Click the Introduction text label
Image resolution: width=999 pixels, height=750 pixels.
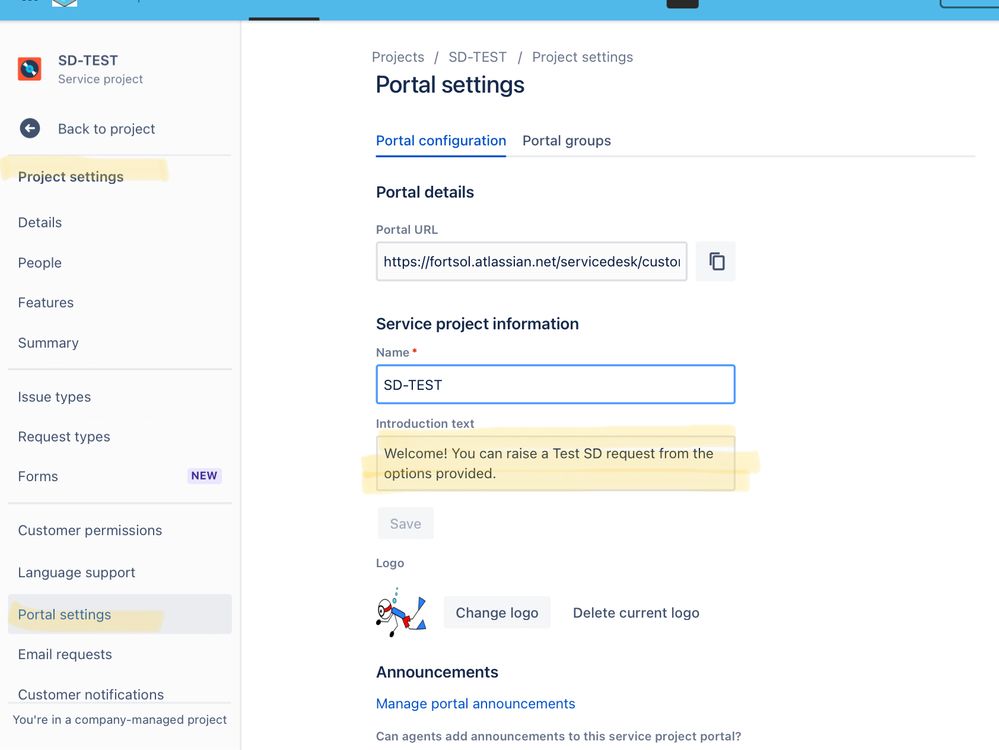click(x=425, y=423)
